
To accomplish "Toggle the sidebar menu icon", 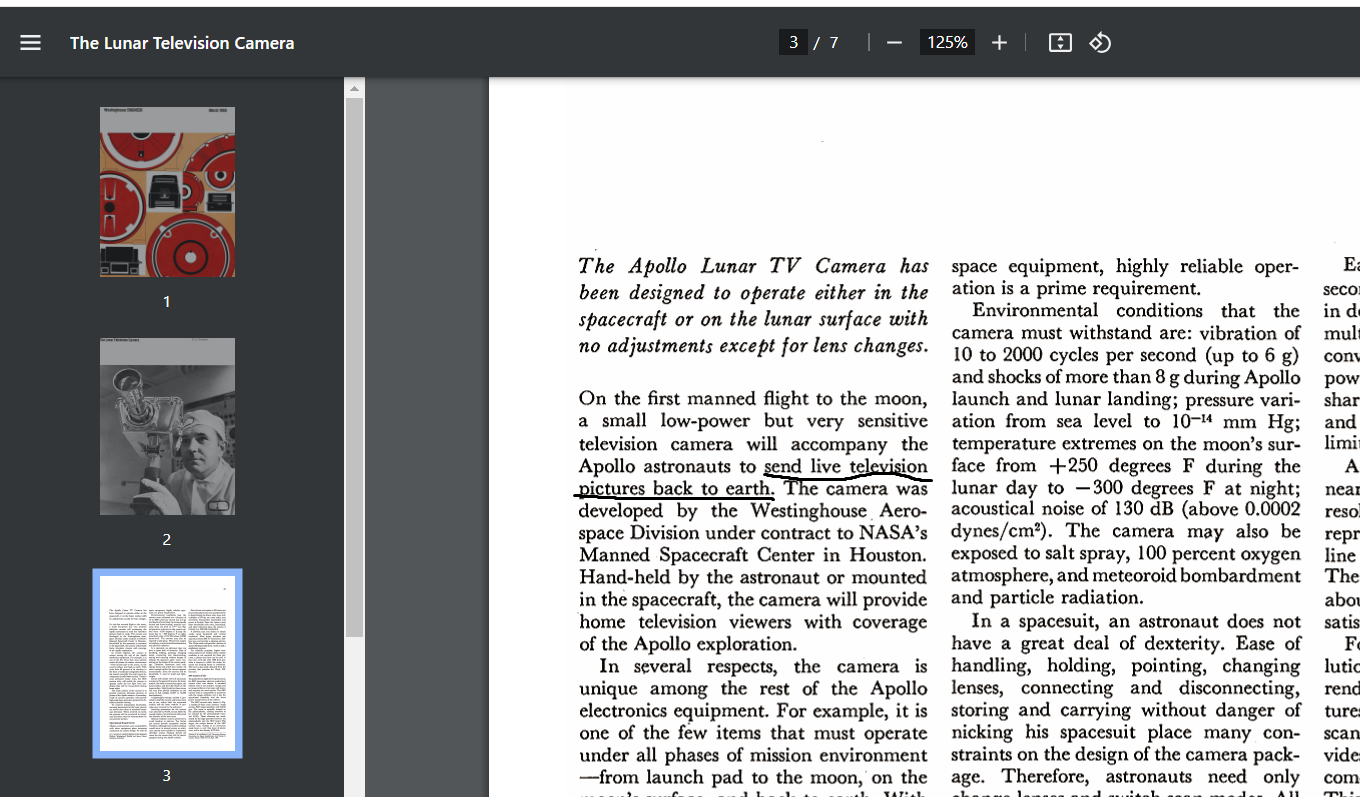I will [x=31, y=43].
